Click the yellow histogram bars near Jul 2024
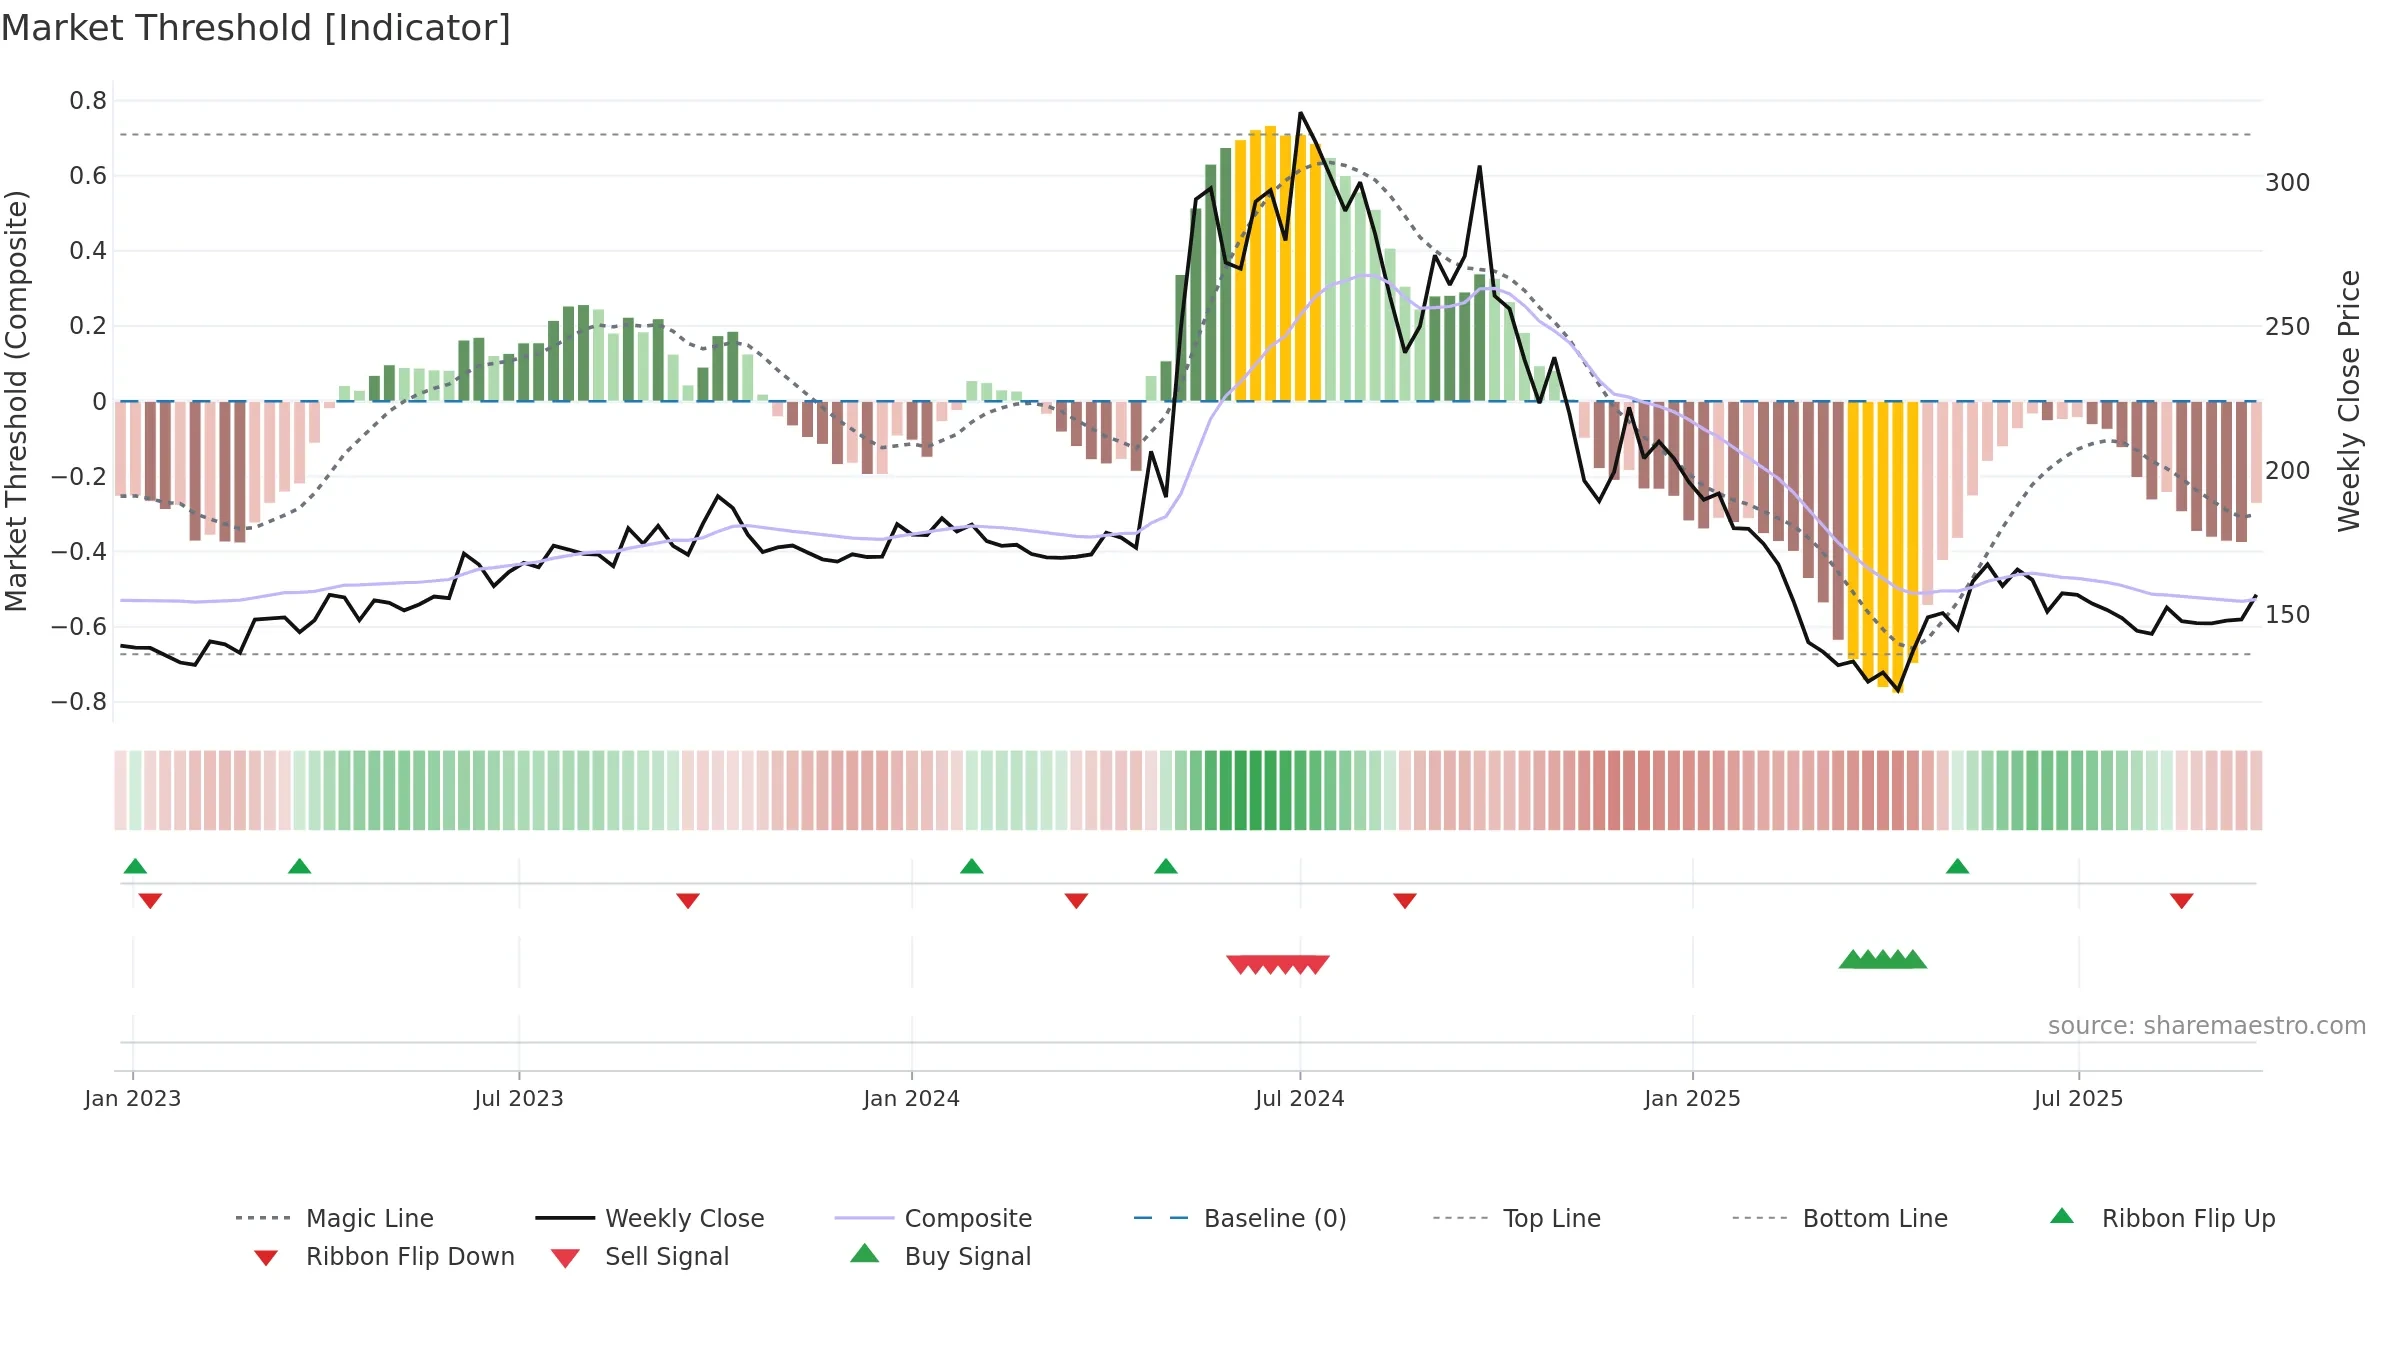The image size is (2400, 1350). pos(1278,265)
